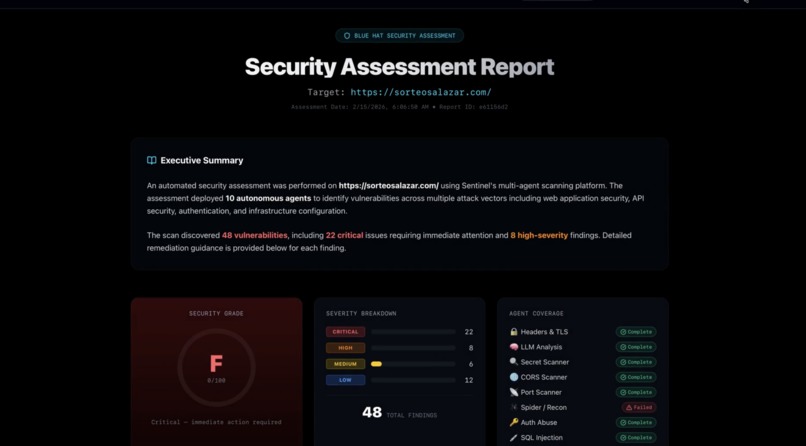The height and width of the screenshot is (446, 806).
Task: Click the SEVERITY BREAKDOWN card heading
Action: pyautogui.click(x=361, y=313)
